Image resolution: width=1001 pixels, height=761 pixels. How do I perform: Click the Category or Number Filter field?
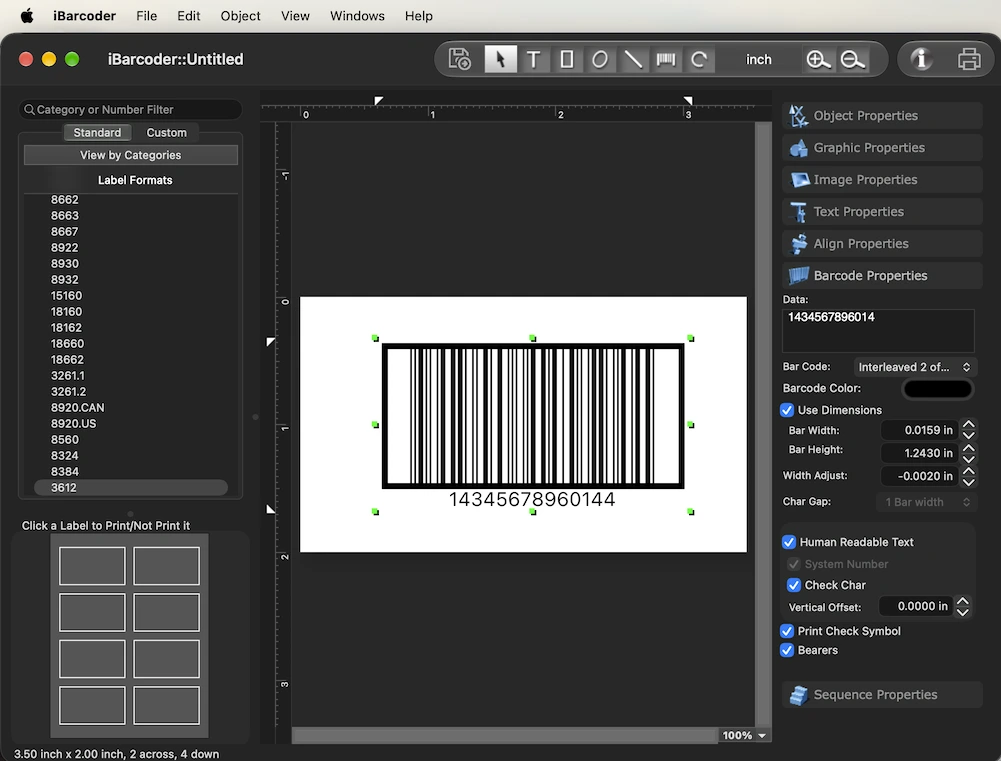[x=130, y=110]
